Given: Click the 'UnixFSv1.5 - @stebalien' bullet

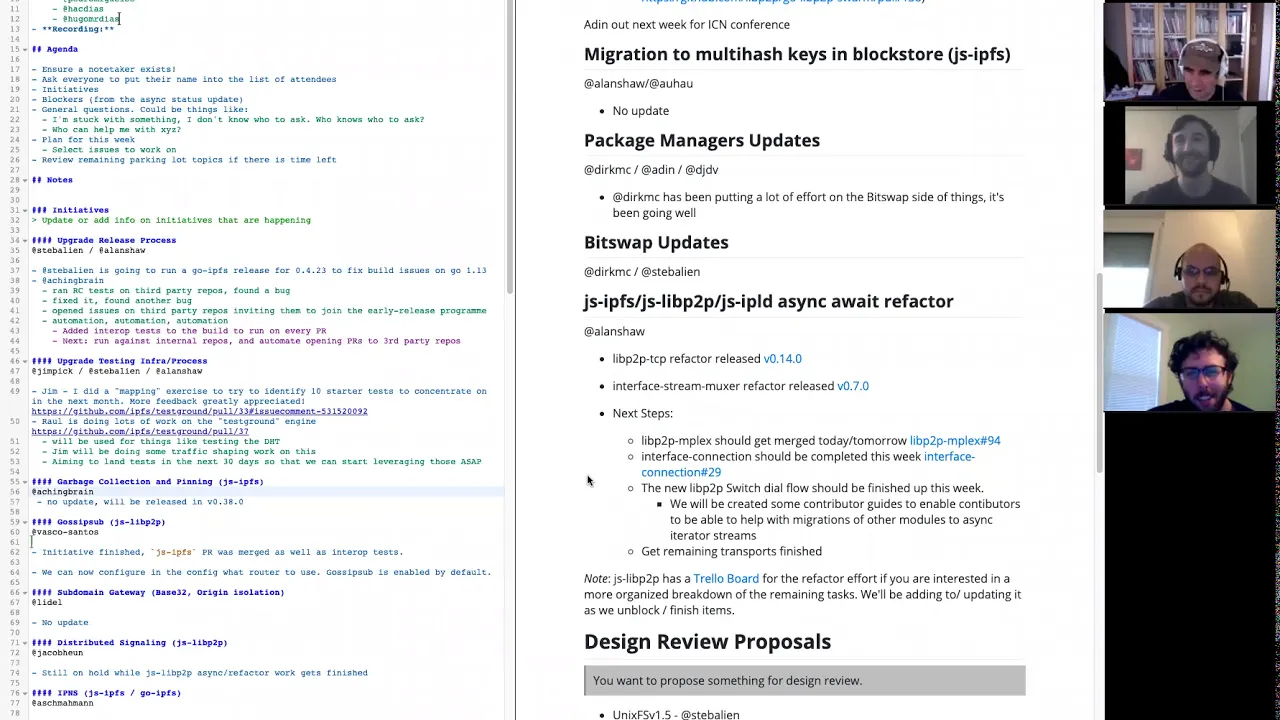Looking at the screenshot, I should pyautogui.click(x=676, y=714).
